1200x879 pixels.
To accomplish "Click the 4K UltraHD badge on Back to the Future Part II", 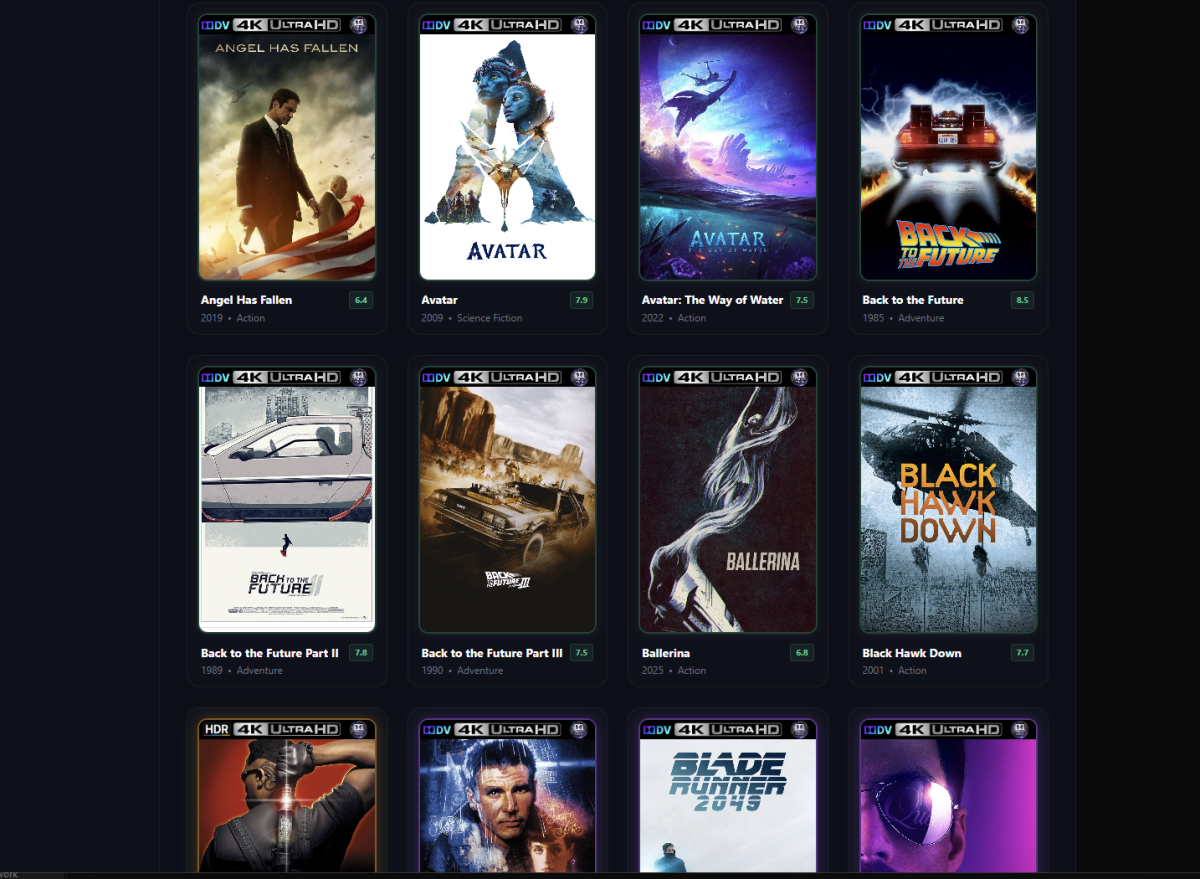I will (287, 377).
